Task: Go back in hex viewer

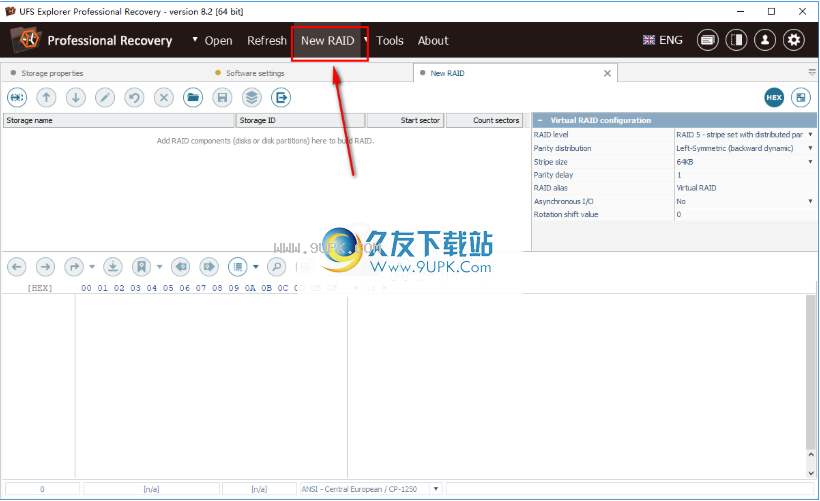Action: pyautogui.click(x=17, y=267)
